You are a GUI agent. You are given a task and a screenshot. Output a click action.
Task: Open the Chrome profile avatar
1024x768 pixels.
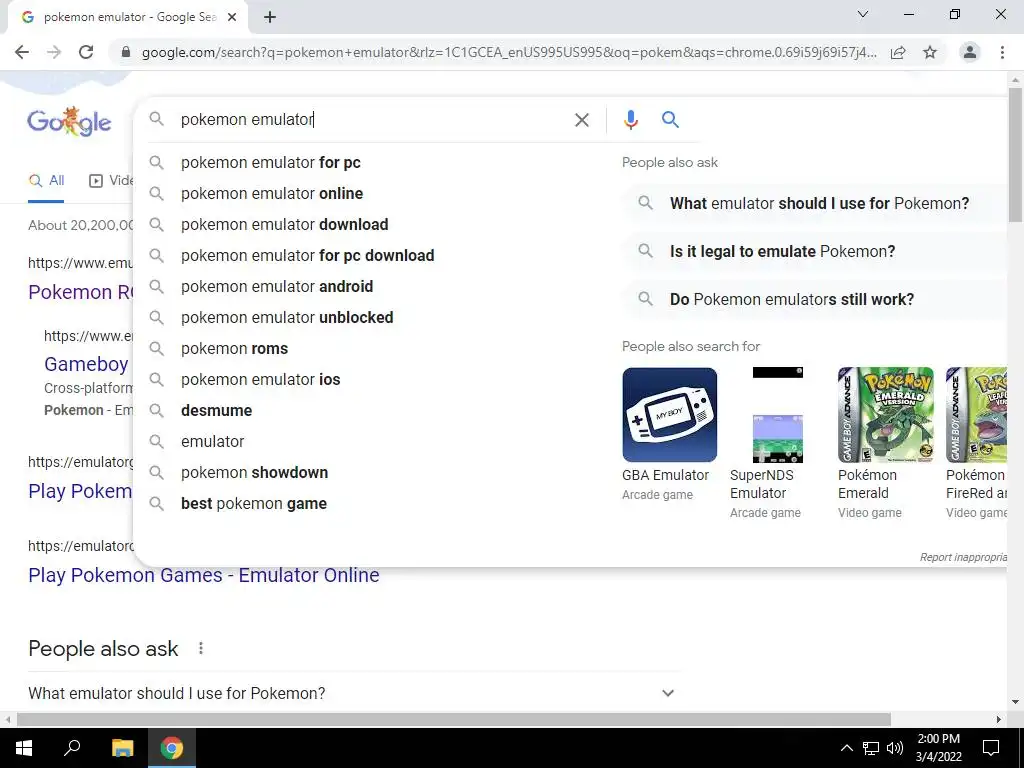(x=970, y=52)
